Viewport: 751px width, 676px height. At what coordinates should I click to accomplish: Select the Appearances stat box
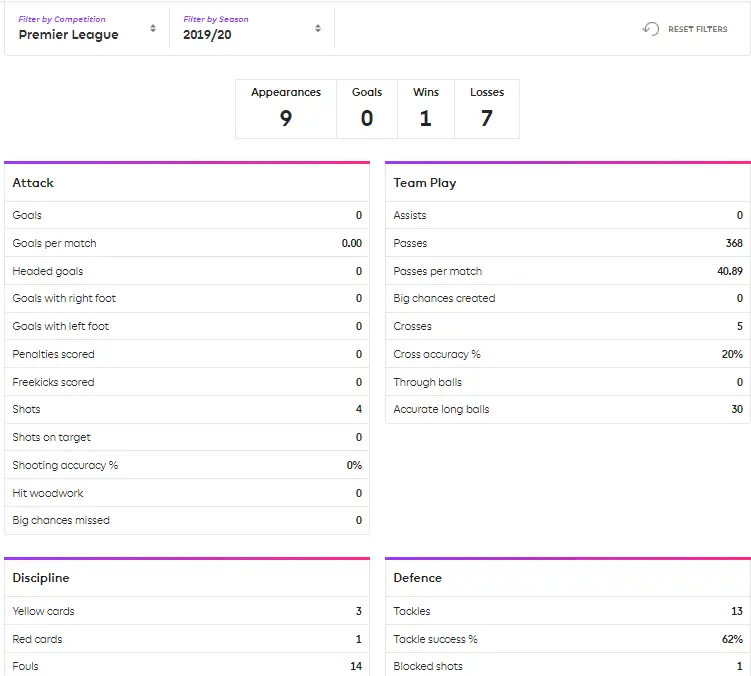tap(286, 109)
